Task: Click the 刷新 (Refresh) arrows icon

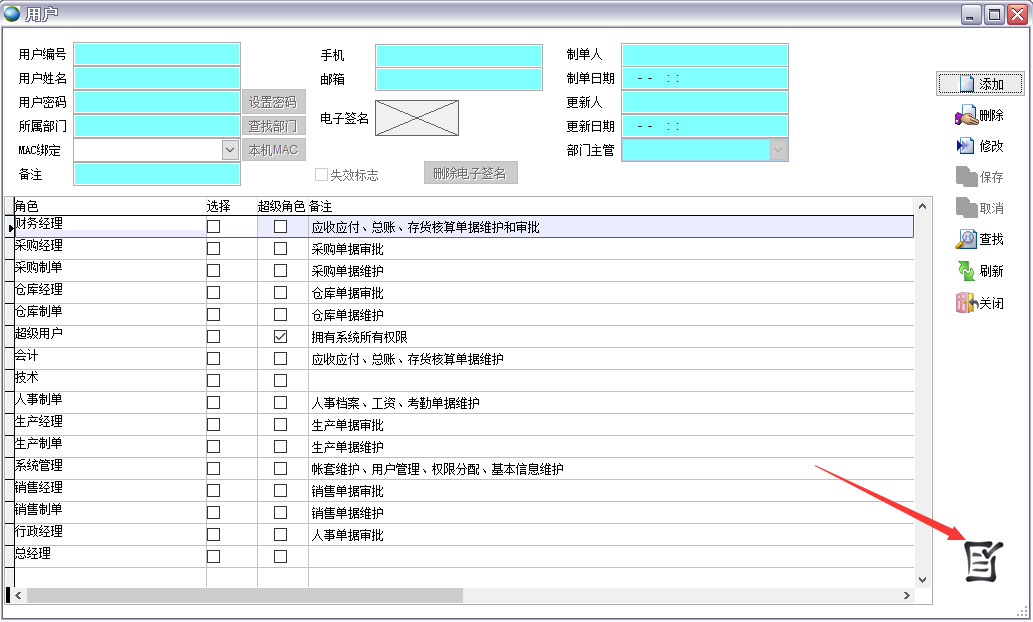Action: pyautogui.click(x=966, y=271)
